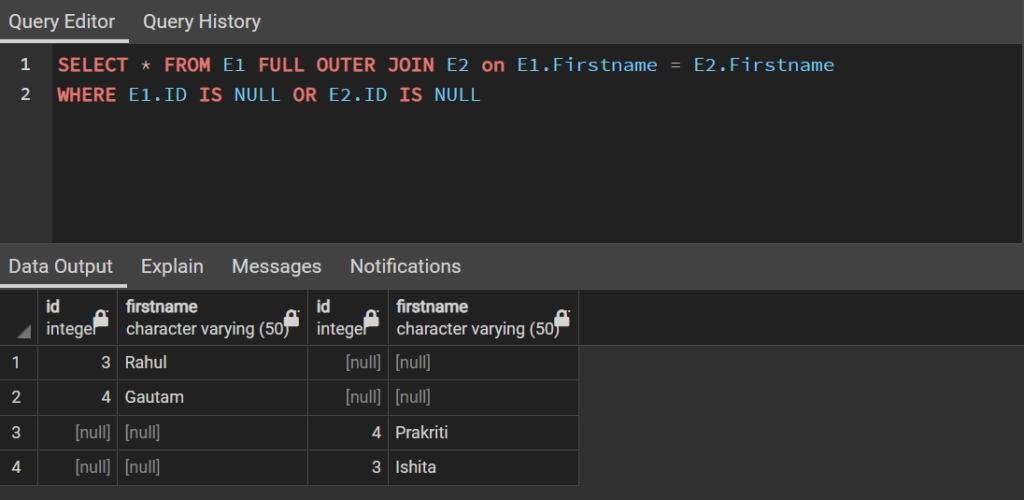Click the cell containing Prakriti
This screenshot has width=1024, height=500.
(x=483, y=432)
